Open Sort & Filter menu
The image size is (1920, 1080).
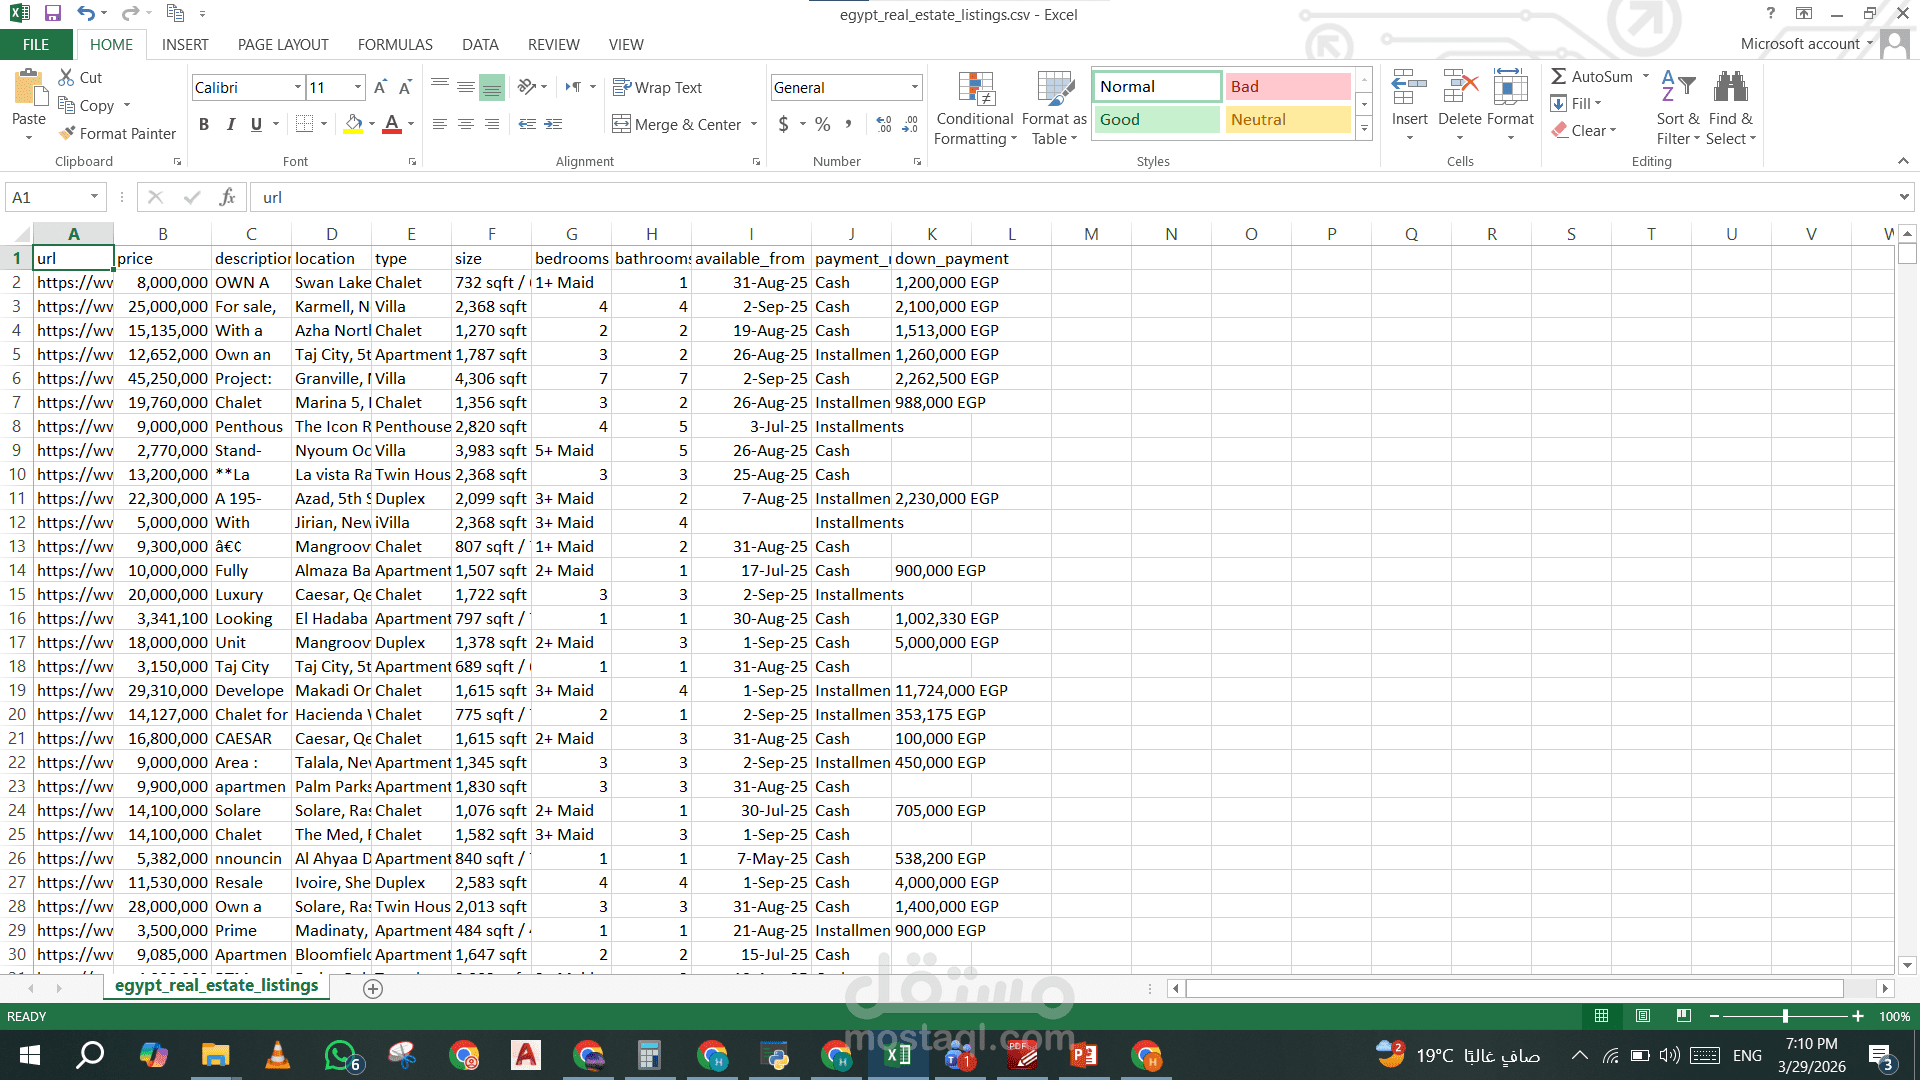click(1677, 108)
